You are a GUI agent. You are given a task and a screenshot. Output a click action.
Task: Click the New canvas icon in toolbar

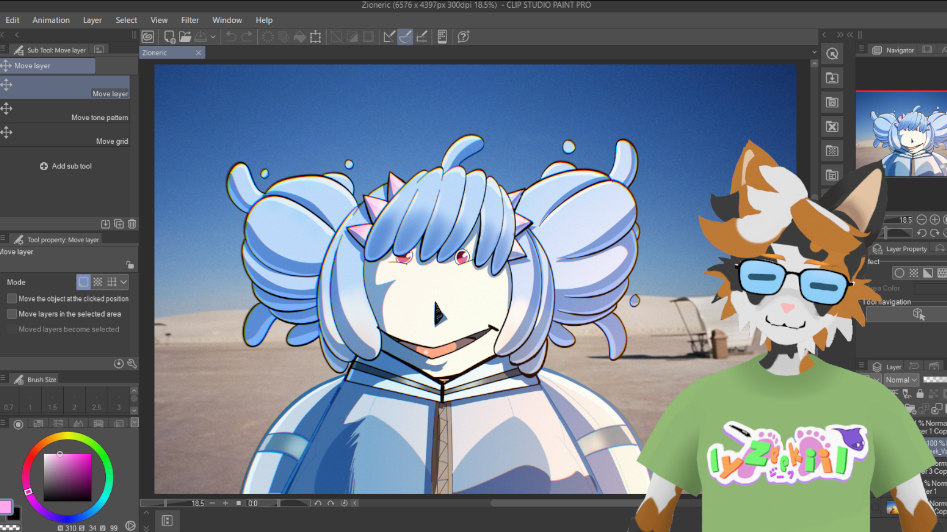pyautogui.click(x=170, y=37)
